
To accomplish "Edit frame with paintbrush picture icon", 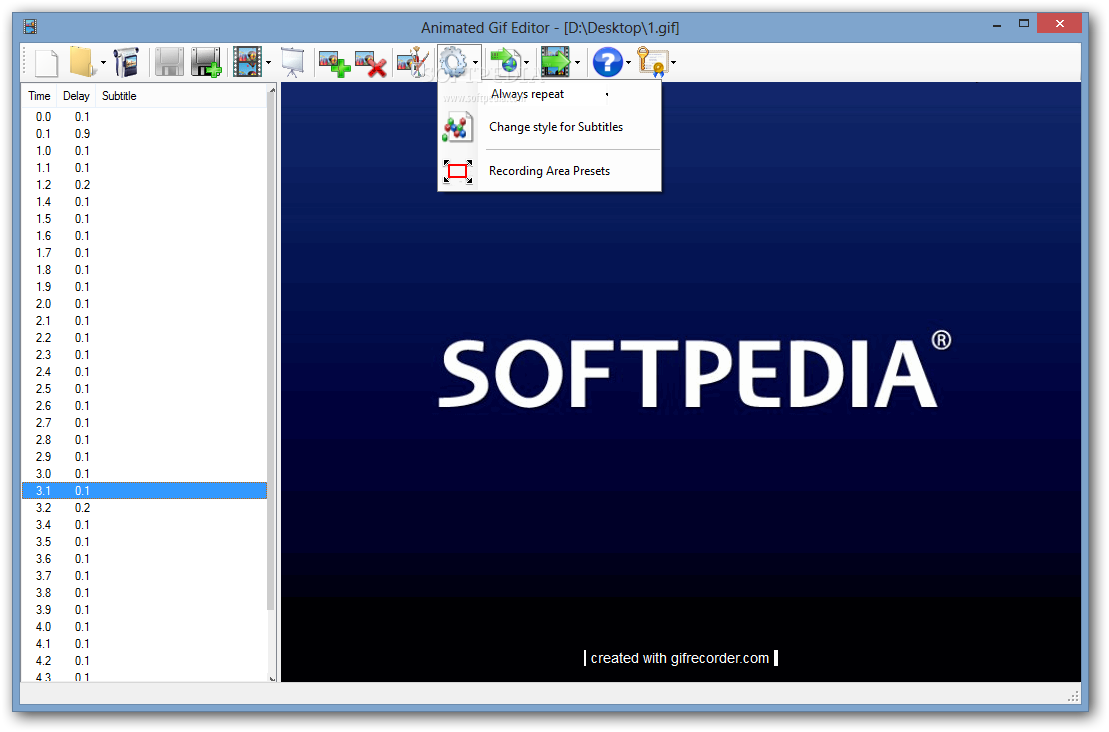I will [413, 62].
